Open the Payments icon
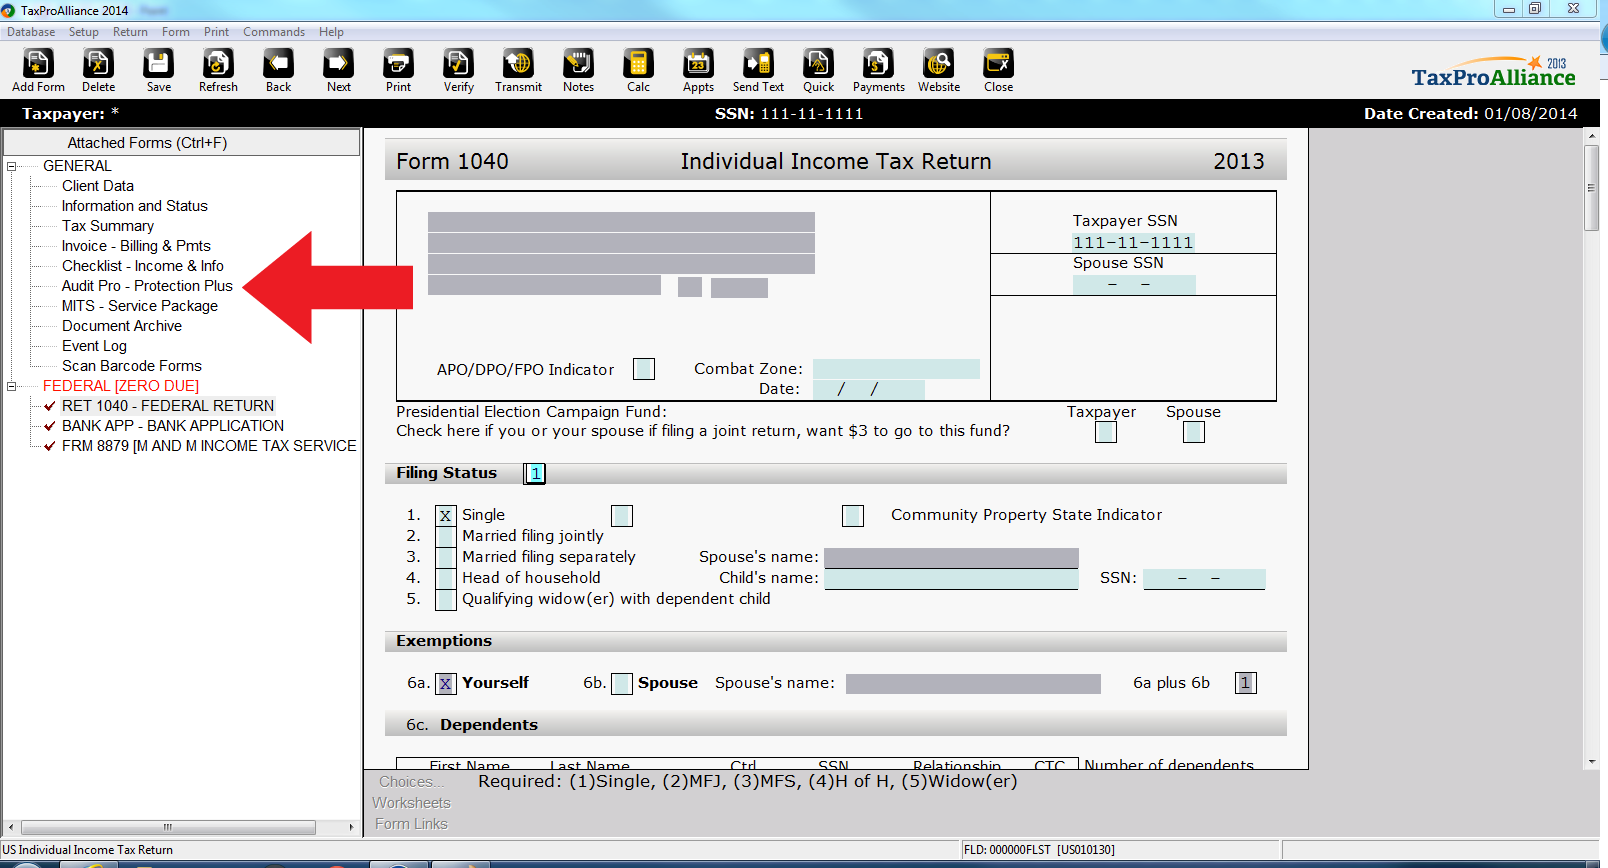Image resolution: width=1608 pixels, height=868 pixels. click(x=878, y=71)
